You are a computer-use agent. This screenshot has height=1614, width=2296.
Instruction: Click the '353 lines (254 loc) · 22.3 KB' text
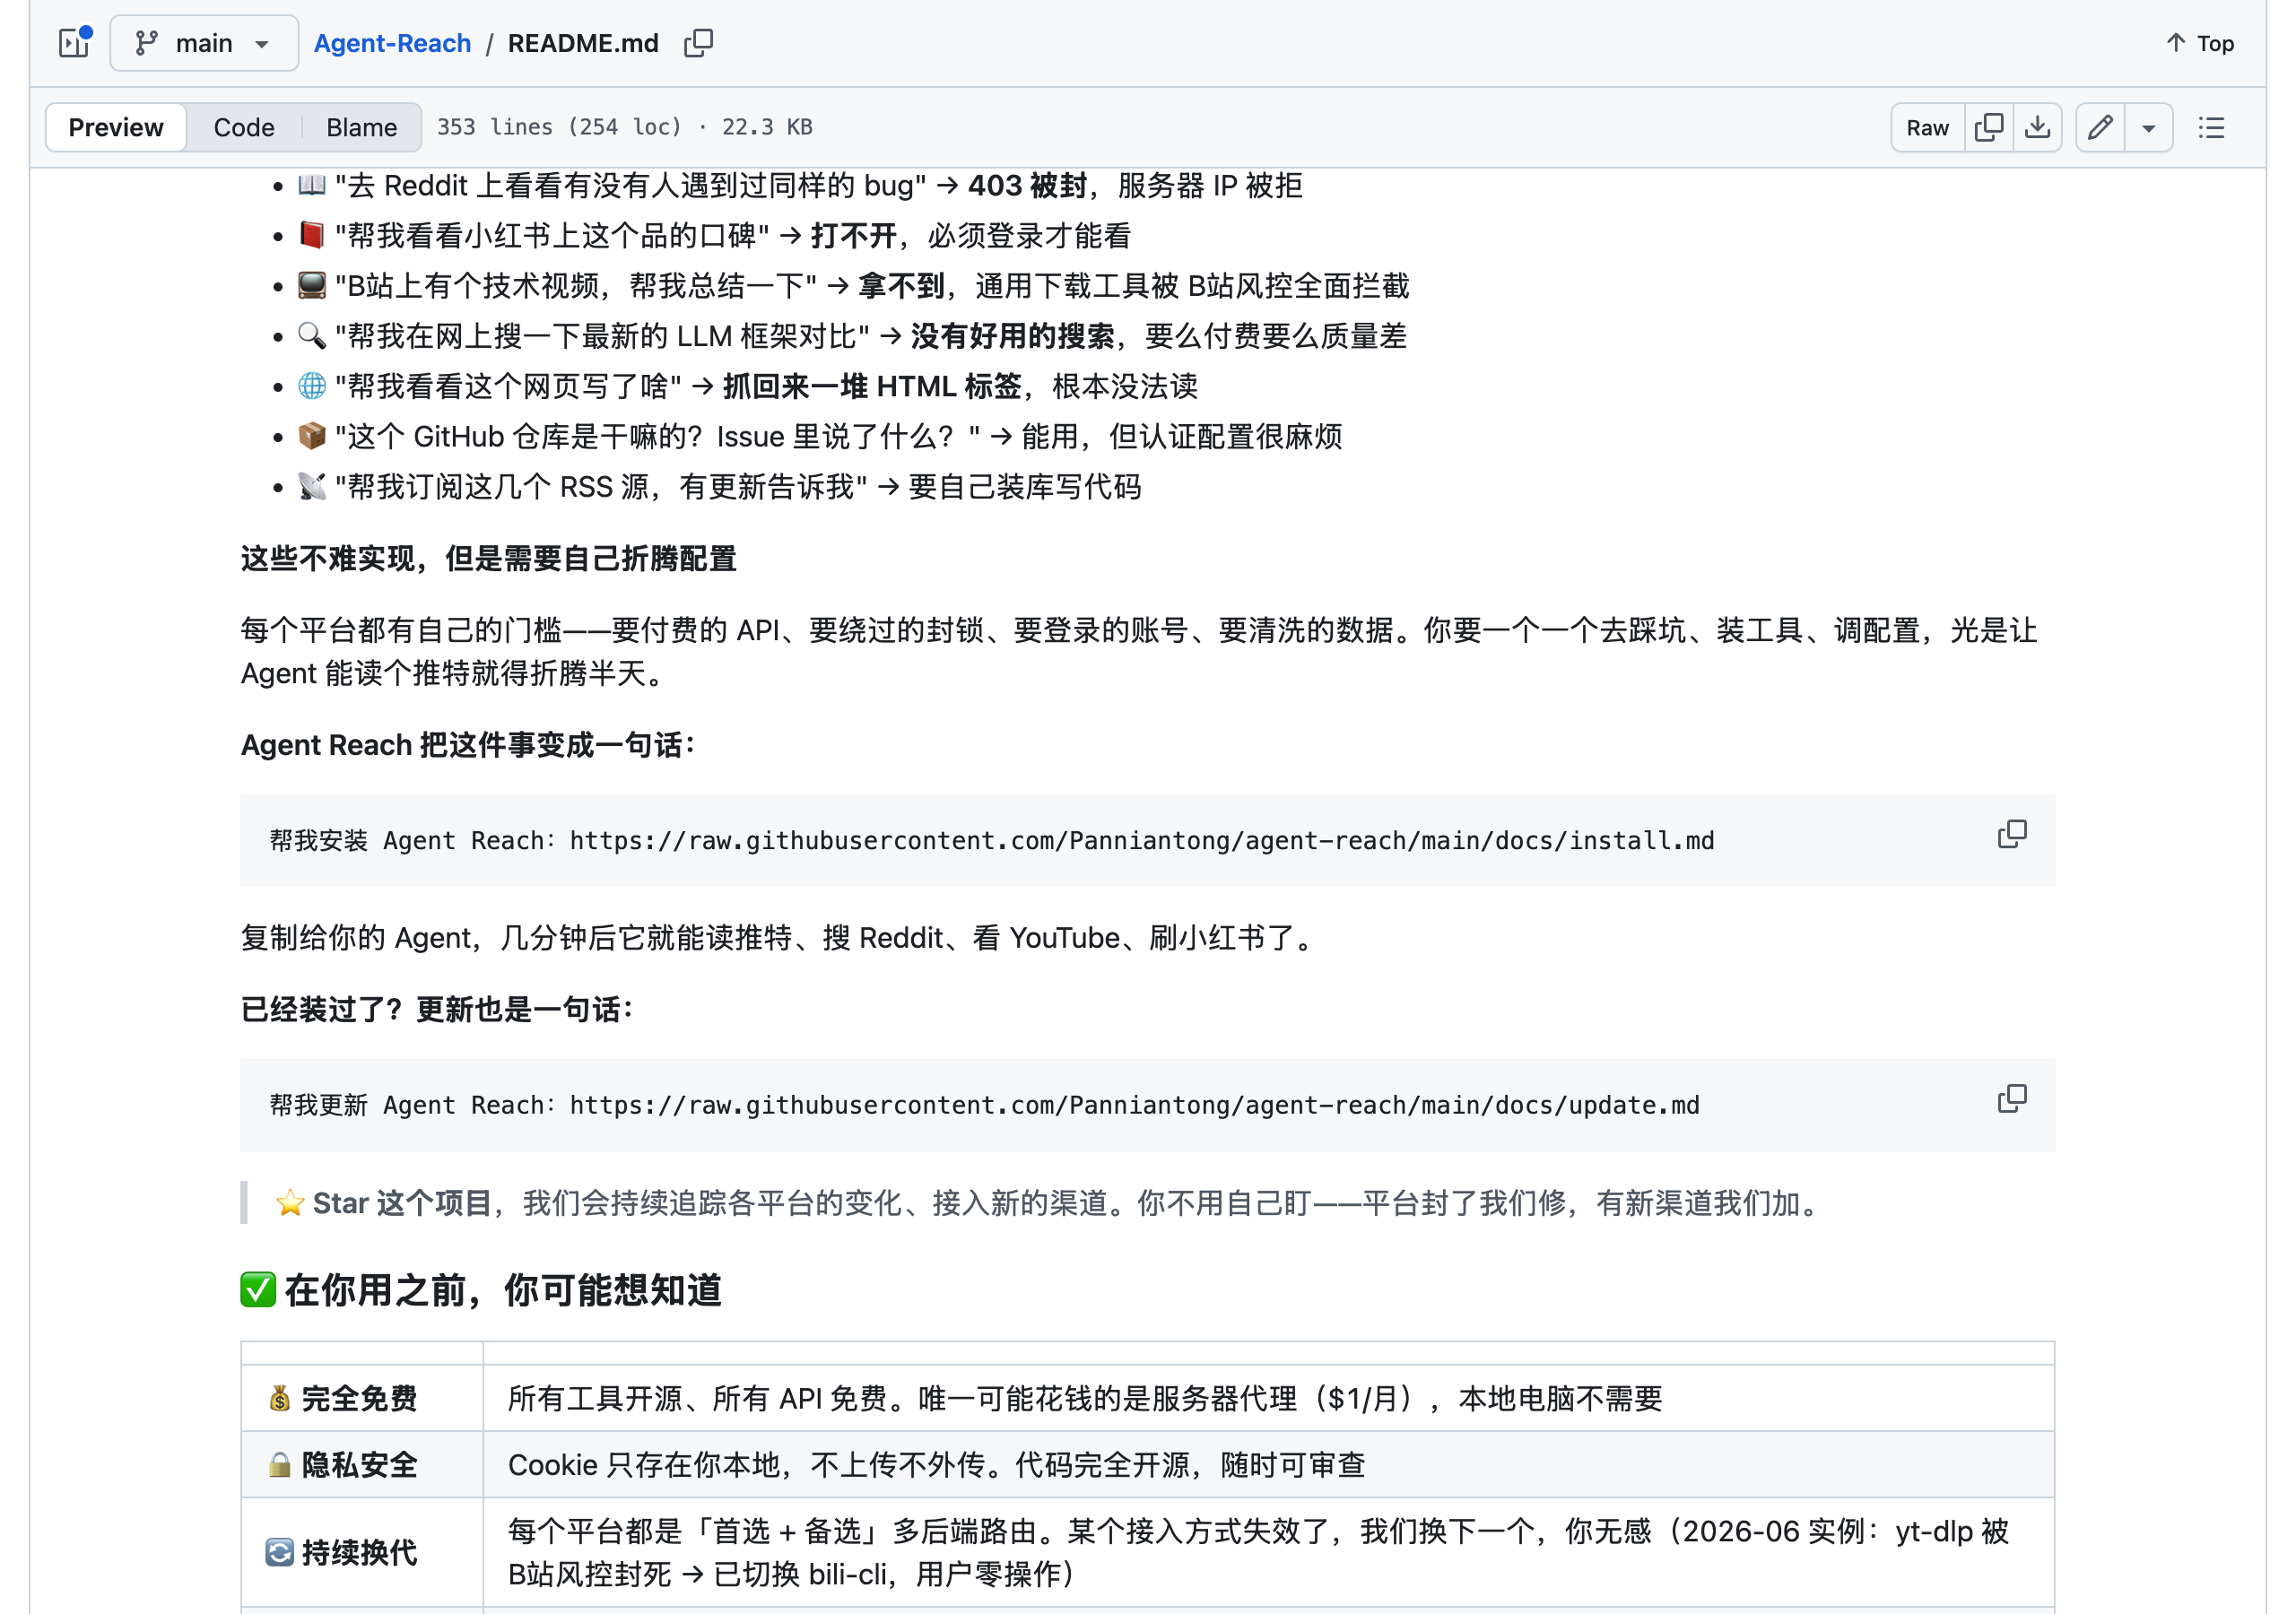pyautogui.click(x=625, y=127)
